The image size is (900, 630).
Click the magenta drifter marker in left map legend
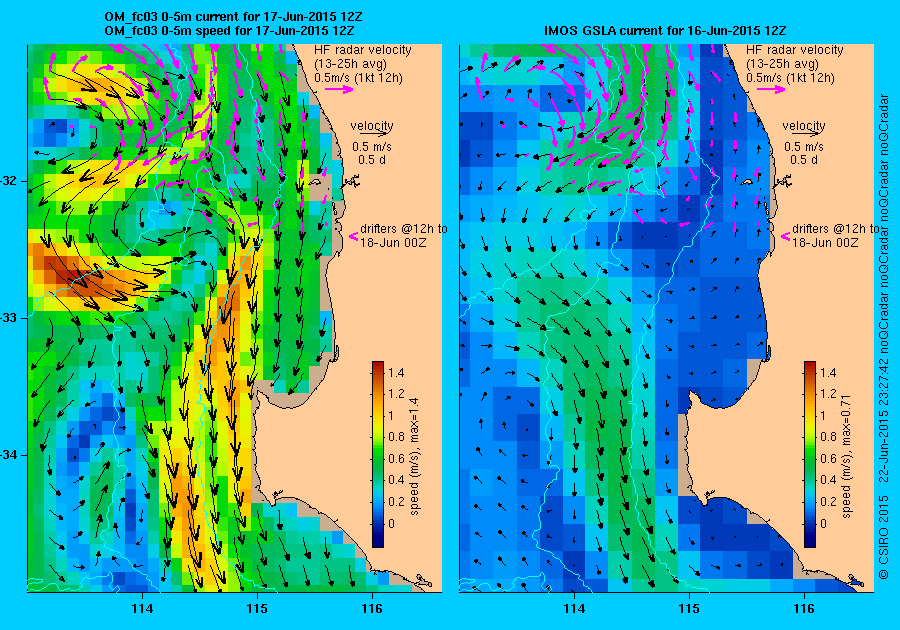coord(354,236)
